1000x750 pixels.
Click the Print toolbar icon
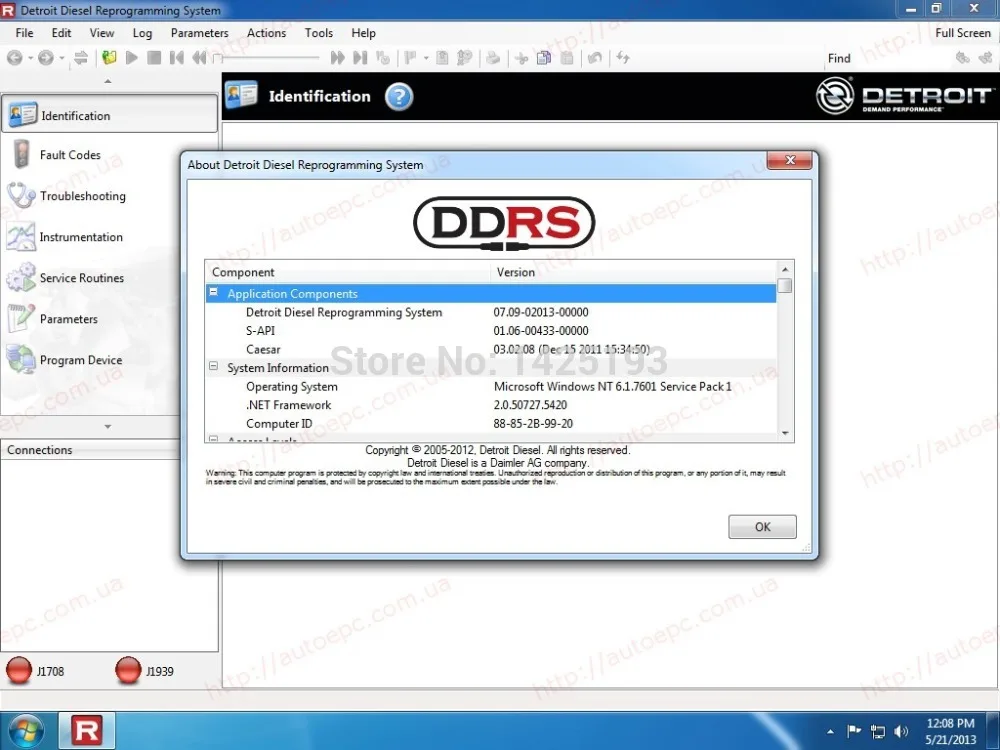492,58
